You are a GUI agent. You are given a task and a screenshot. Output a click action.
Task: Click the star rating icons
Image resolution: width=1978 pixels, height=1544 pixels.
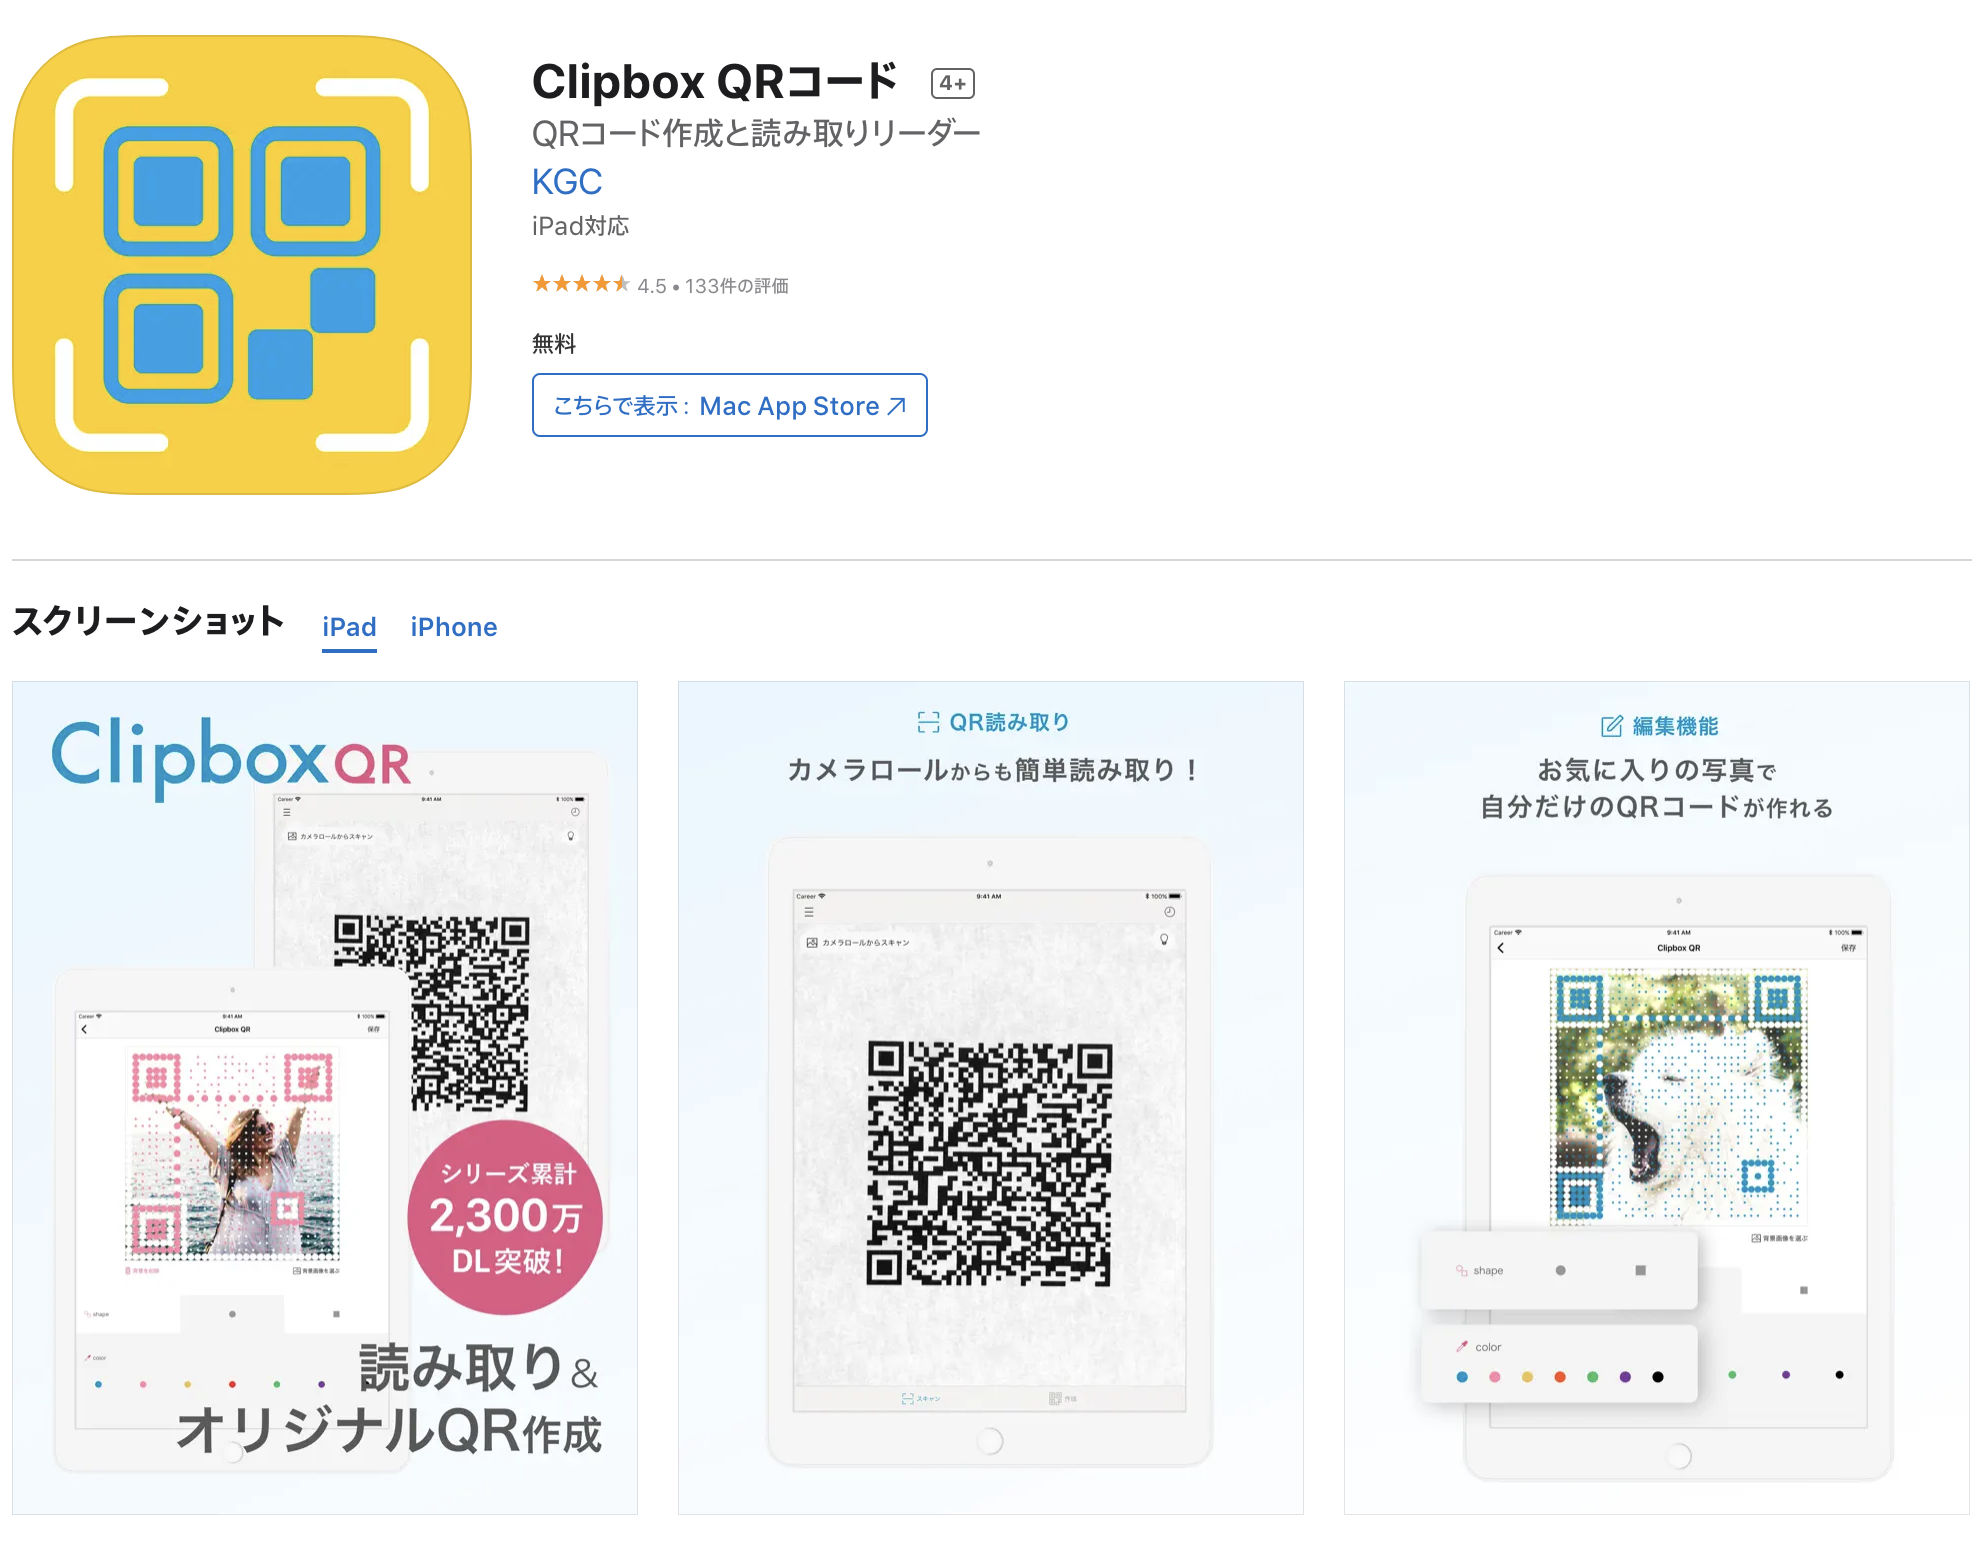581,284
